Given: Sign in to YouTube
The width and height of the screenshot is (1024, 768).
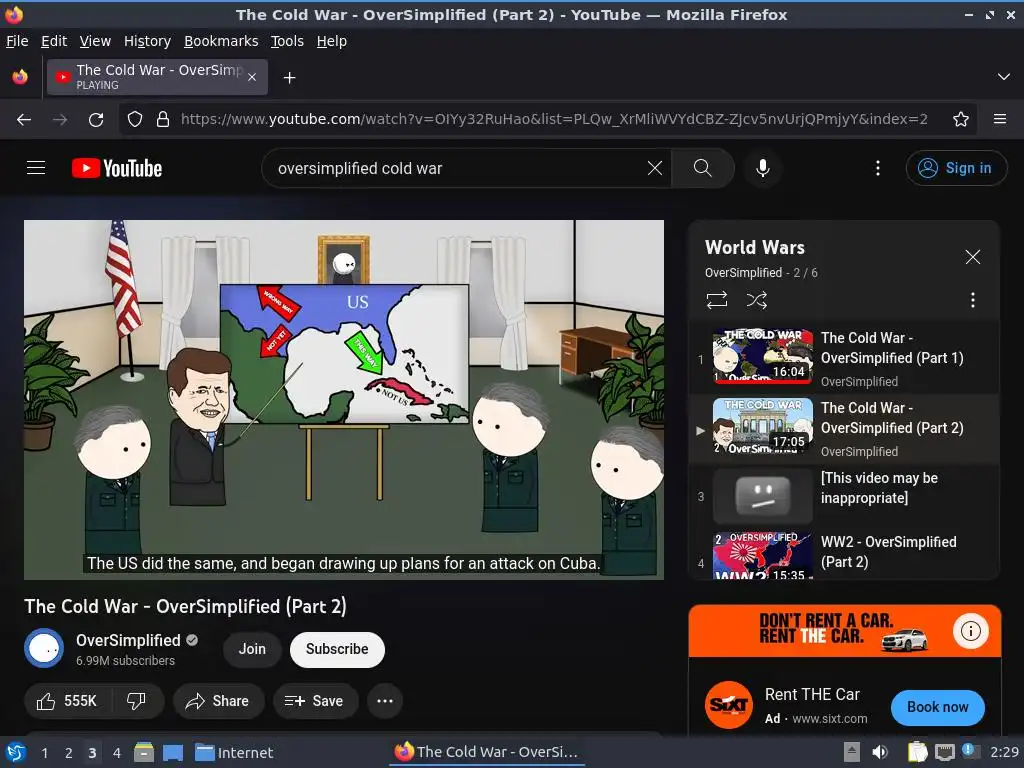Looking at the screenshot, I should tap(955, 168).
